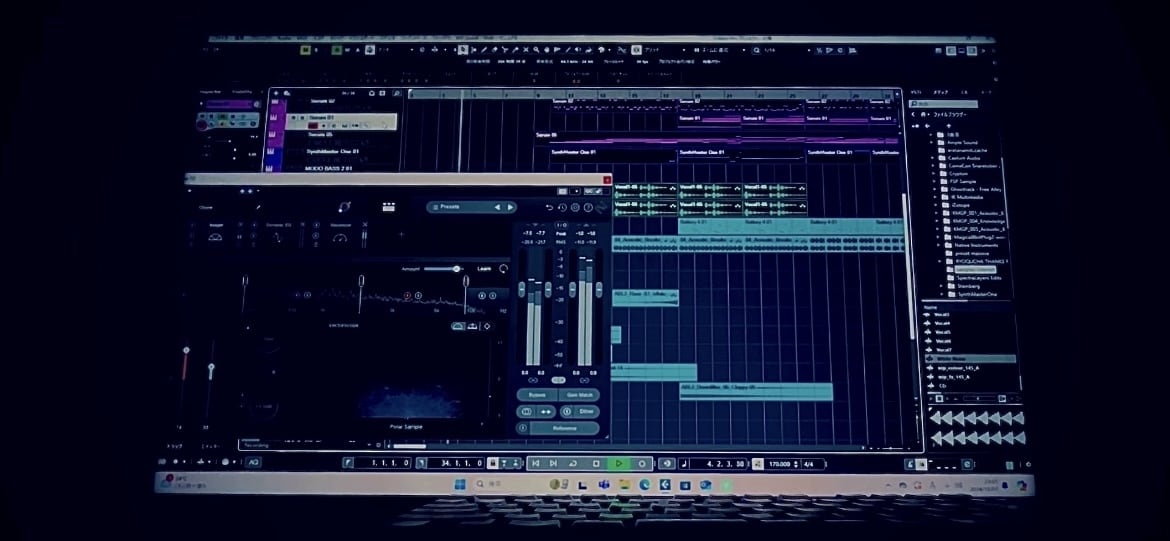Click the output gain fader handle
The image size is (1170, 541).
coord(572,289)
